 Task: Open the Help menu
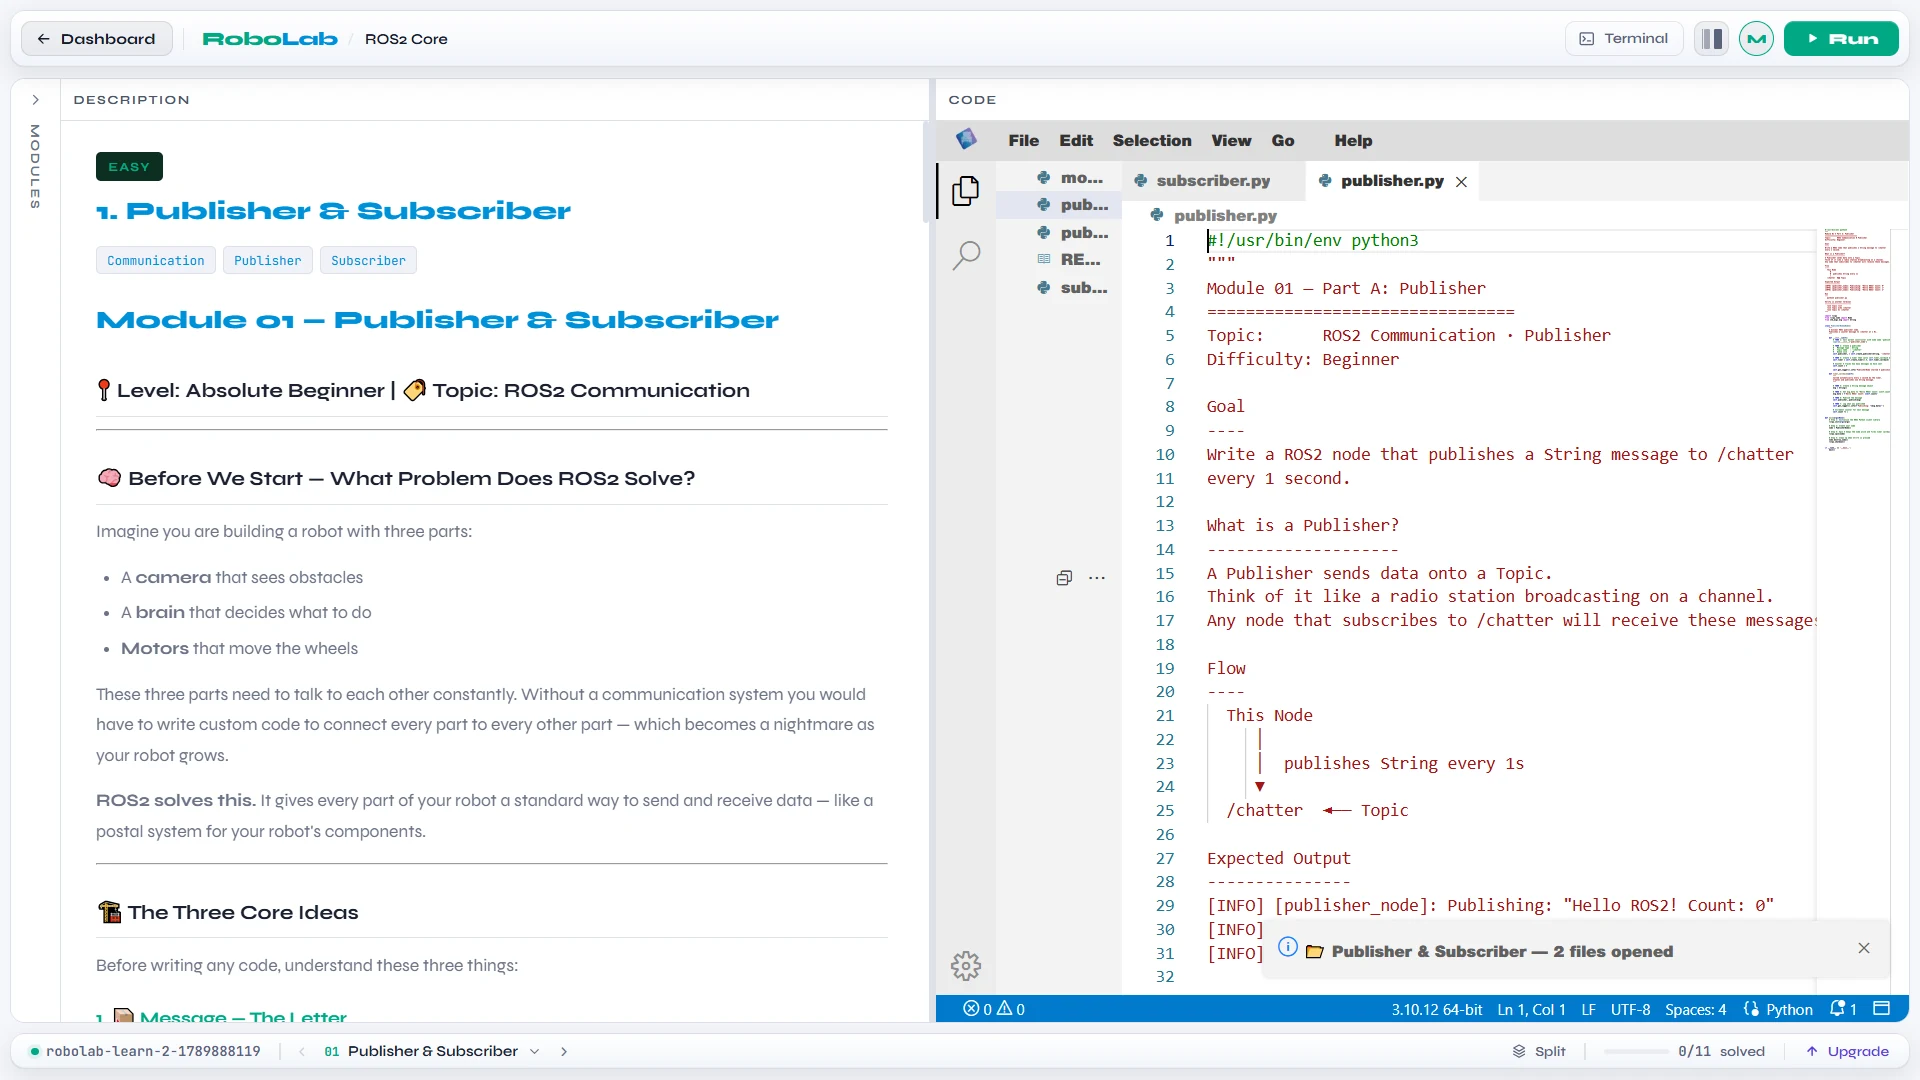1353,141
